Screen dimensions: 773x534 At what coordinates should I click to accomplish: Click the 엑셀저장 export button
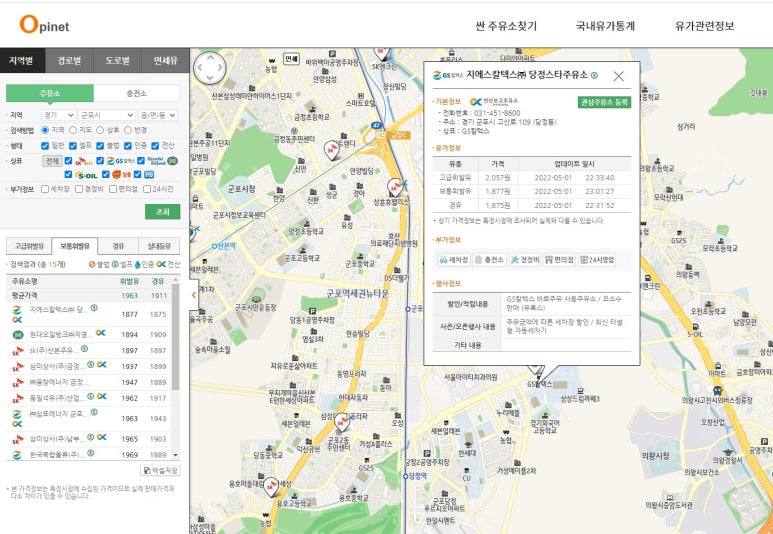click(x=161, y=470)
